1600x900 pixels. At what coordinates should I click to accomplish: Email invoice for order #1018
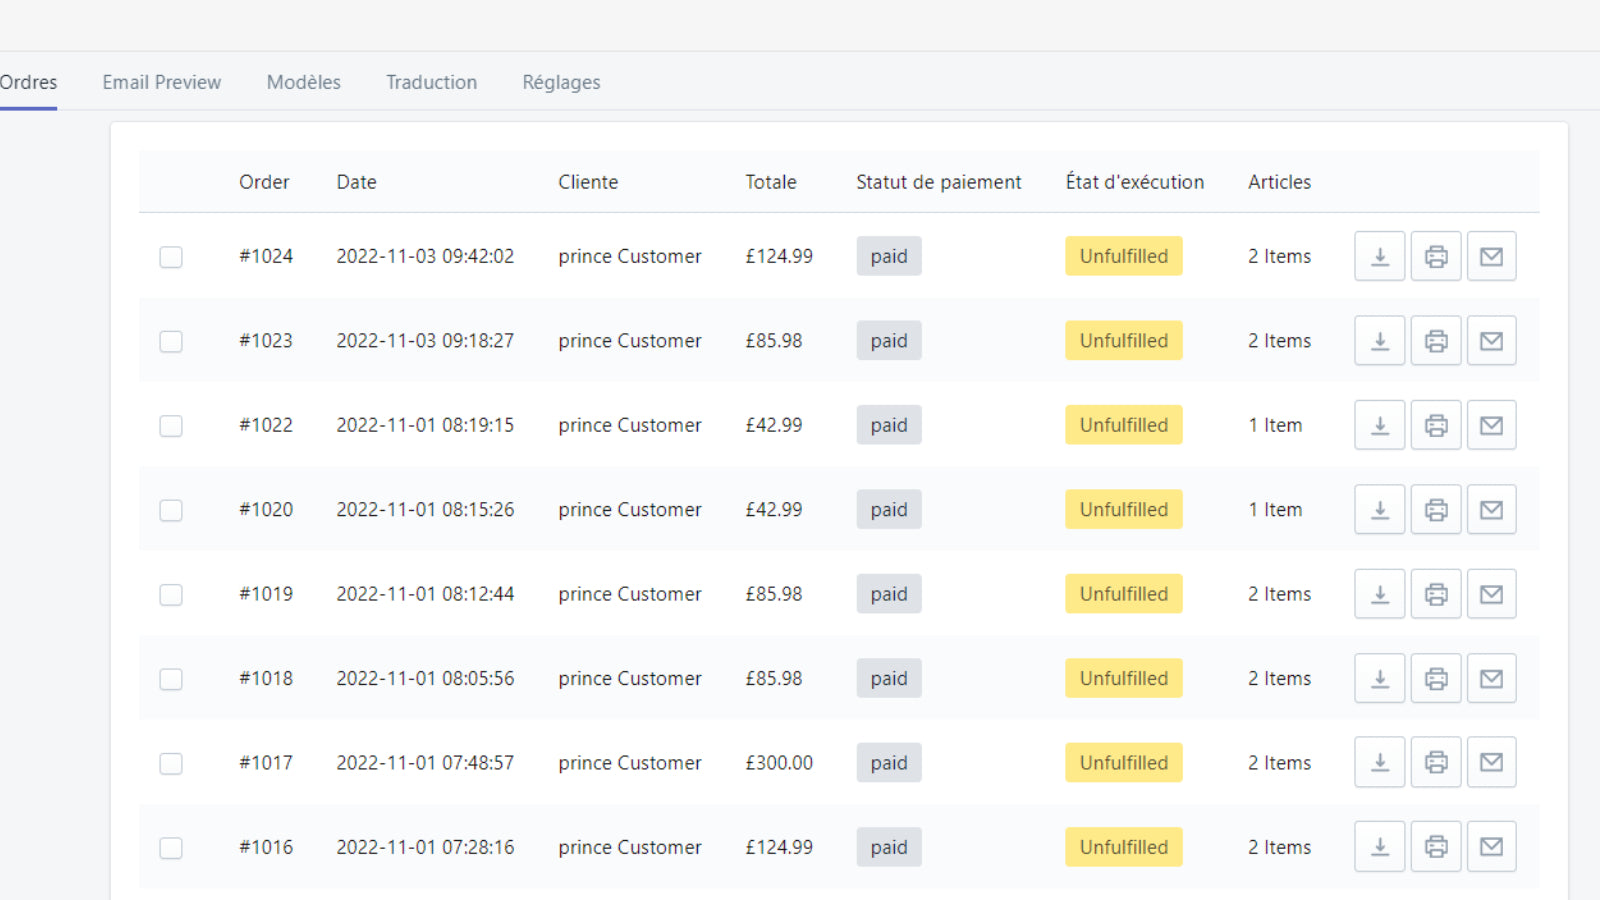pos(1491,679)
